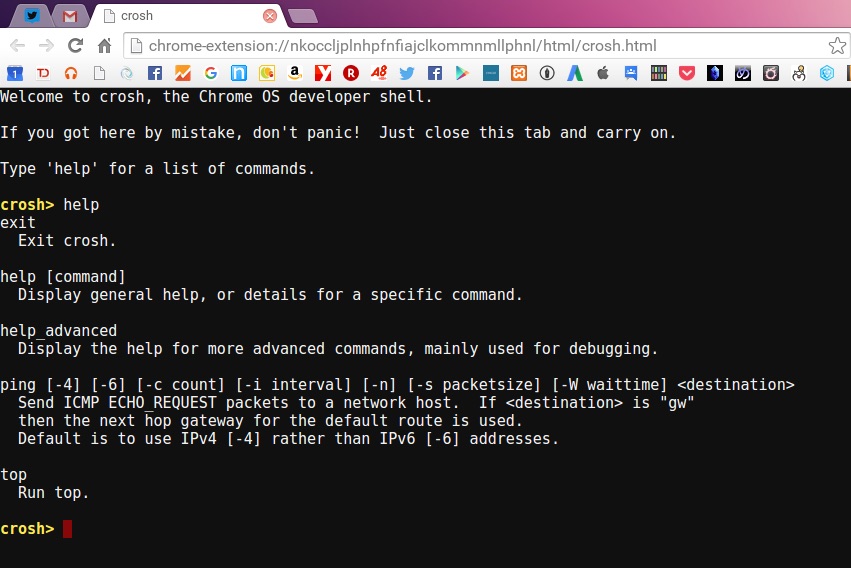Open the cyan hexagon shield bookmark
Viewport: 851px width, 568px height.
(x=827, y=73)
